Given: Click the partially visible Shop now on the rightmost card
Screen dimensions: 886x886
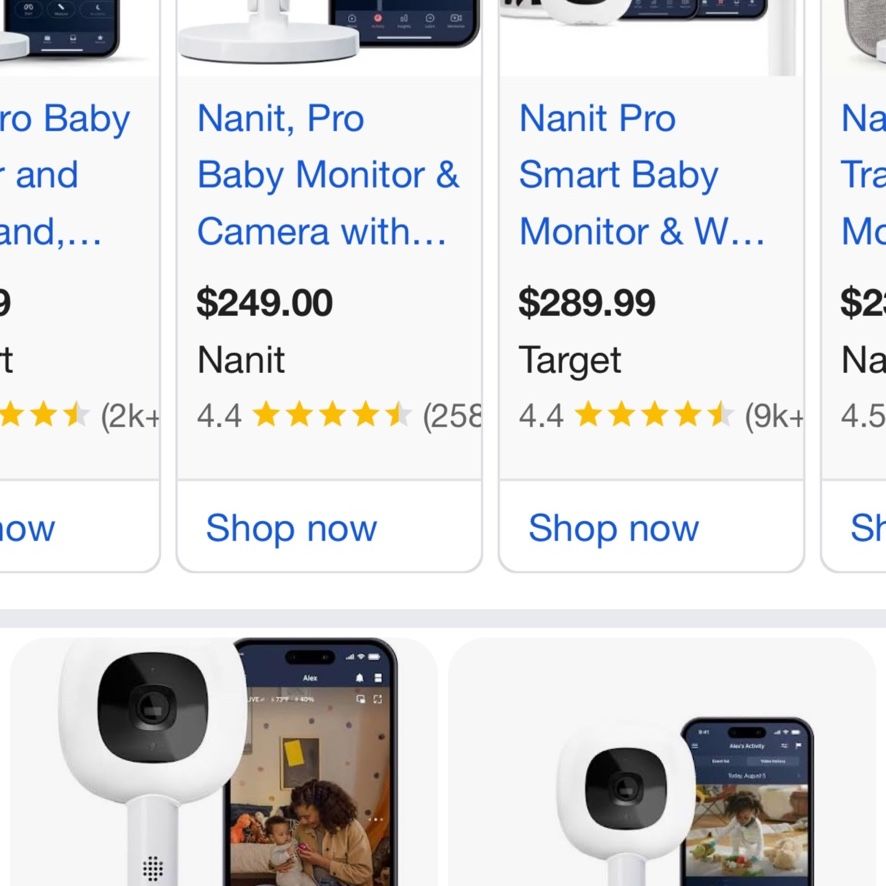Looking at the screenshot, I should pos(868,528).
